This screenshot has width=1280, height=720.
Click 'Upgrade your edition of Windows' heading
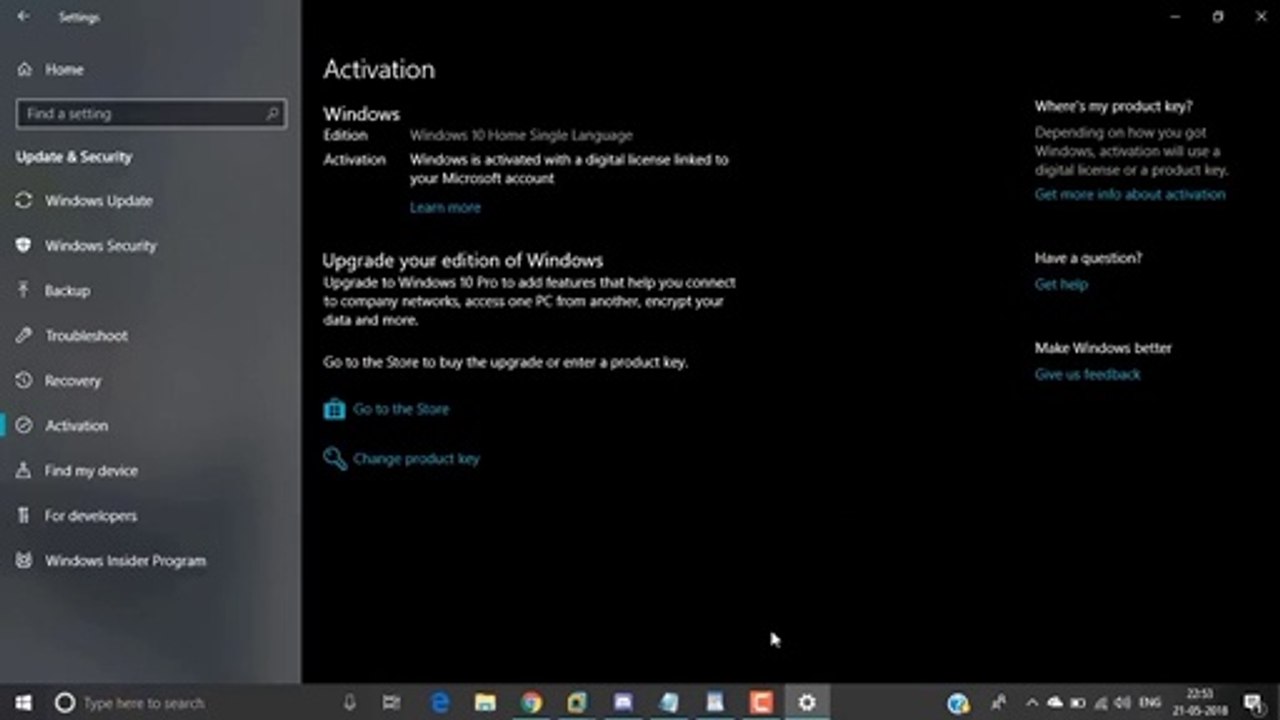(463, 260)
